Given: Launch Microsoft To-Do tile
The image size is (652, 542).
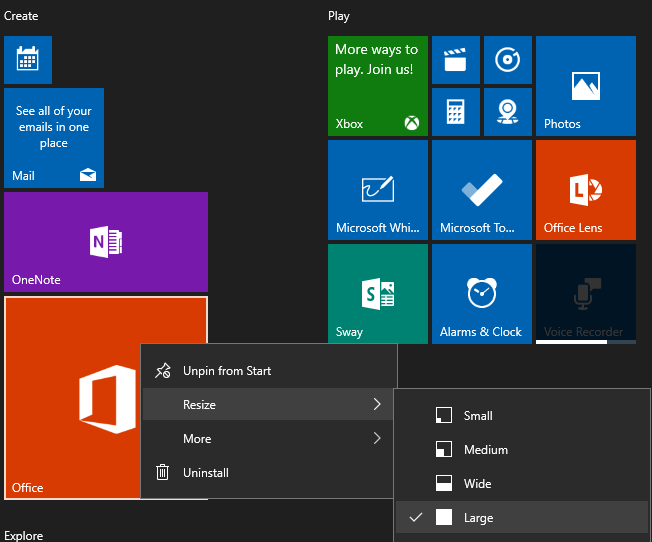Looking at the screenshot, I should (482, 190).
